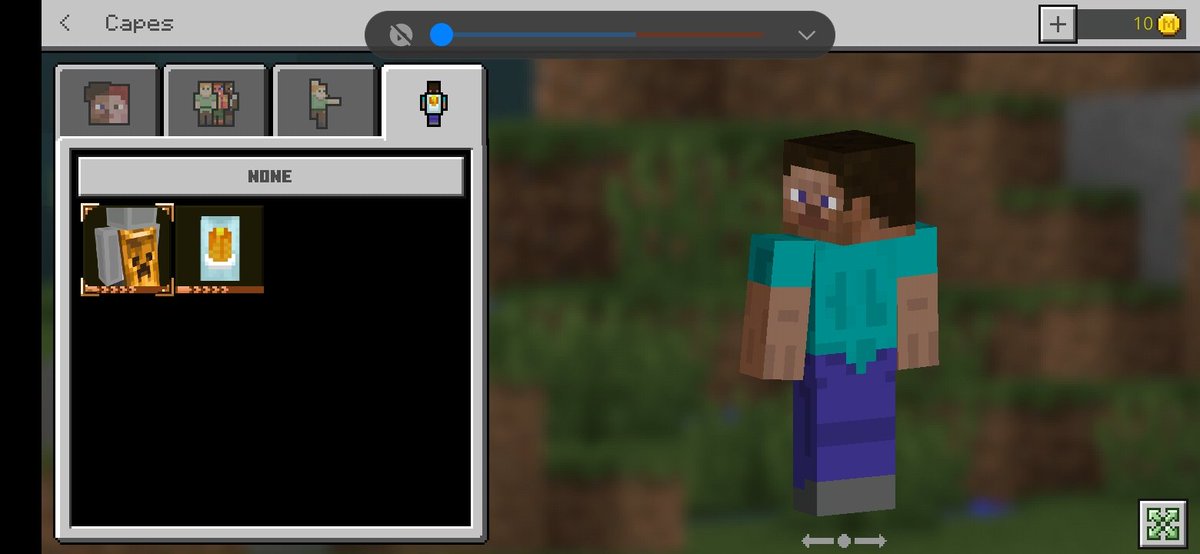Choose the NONE cape option
This screenshot has height=554, width=1200.
tap(271, 176)
